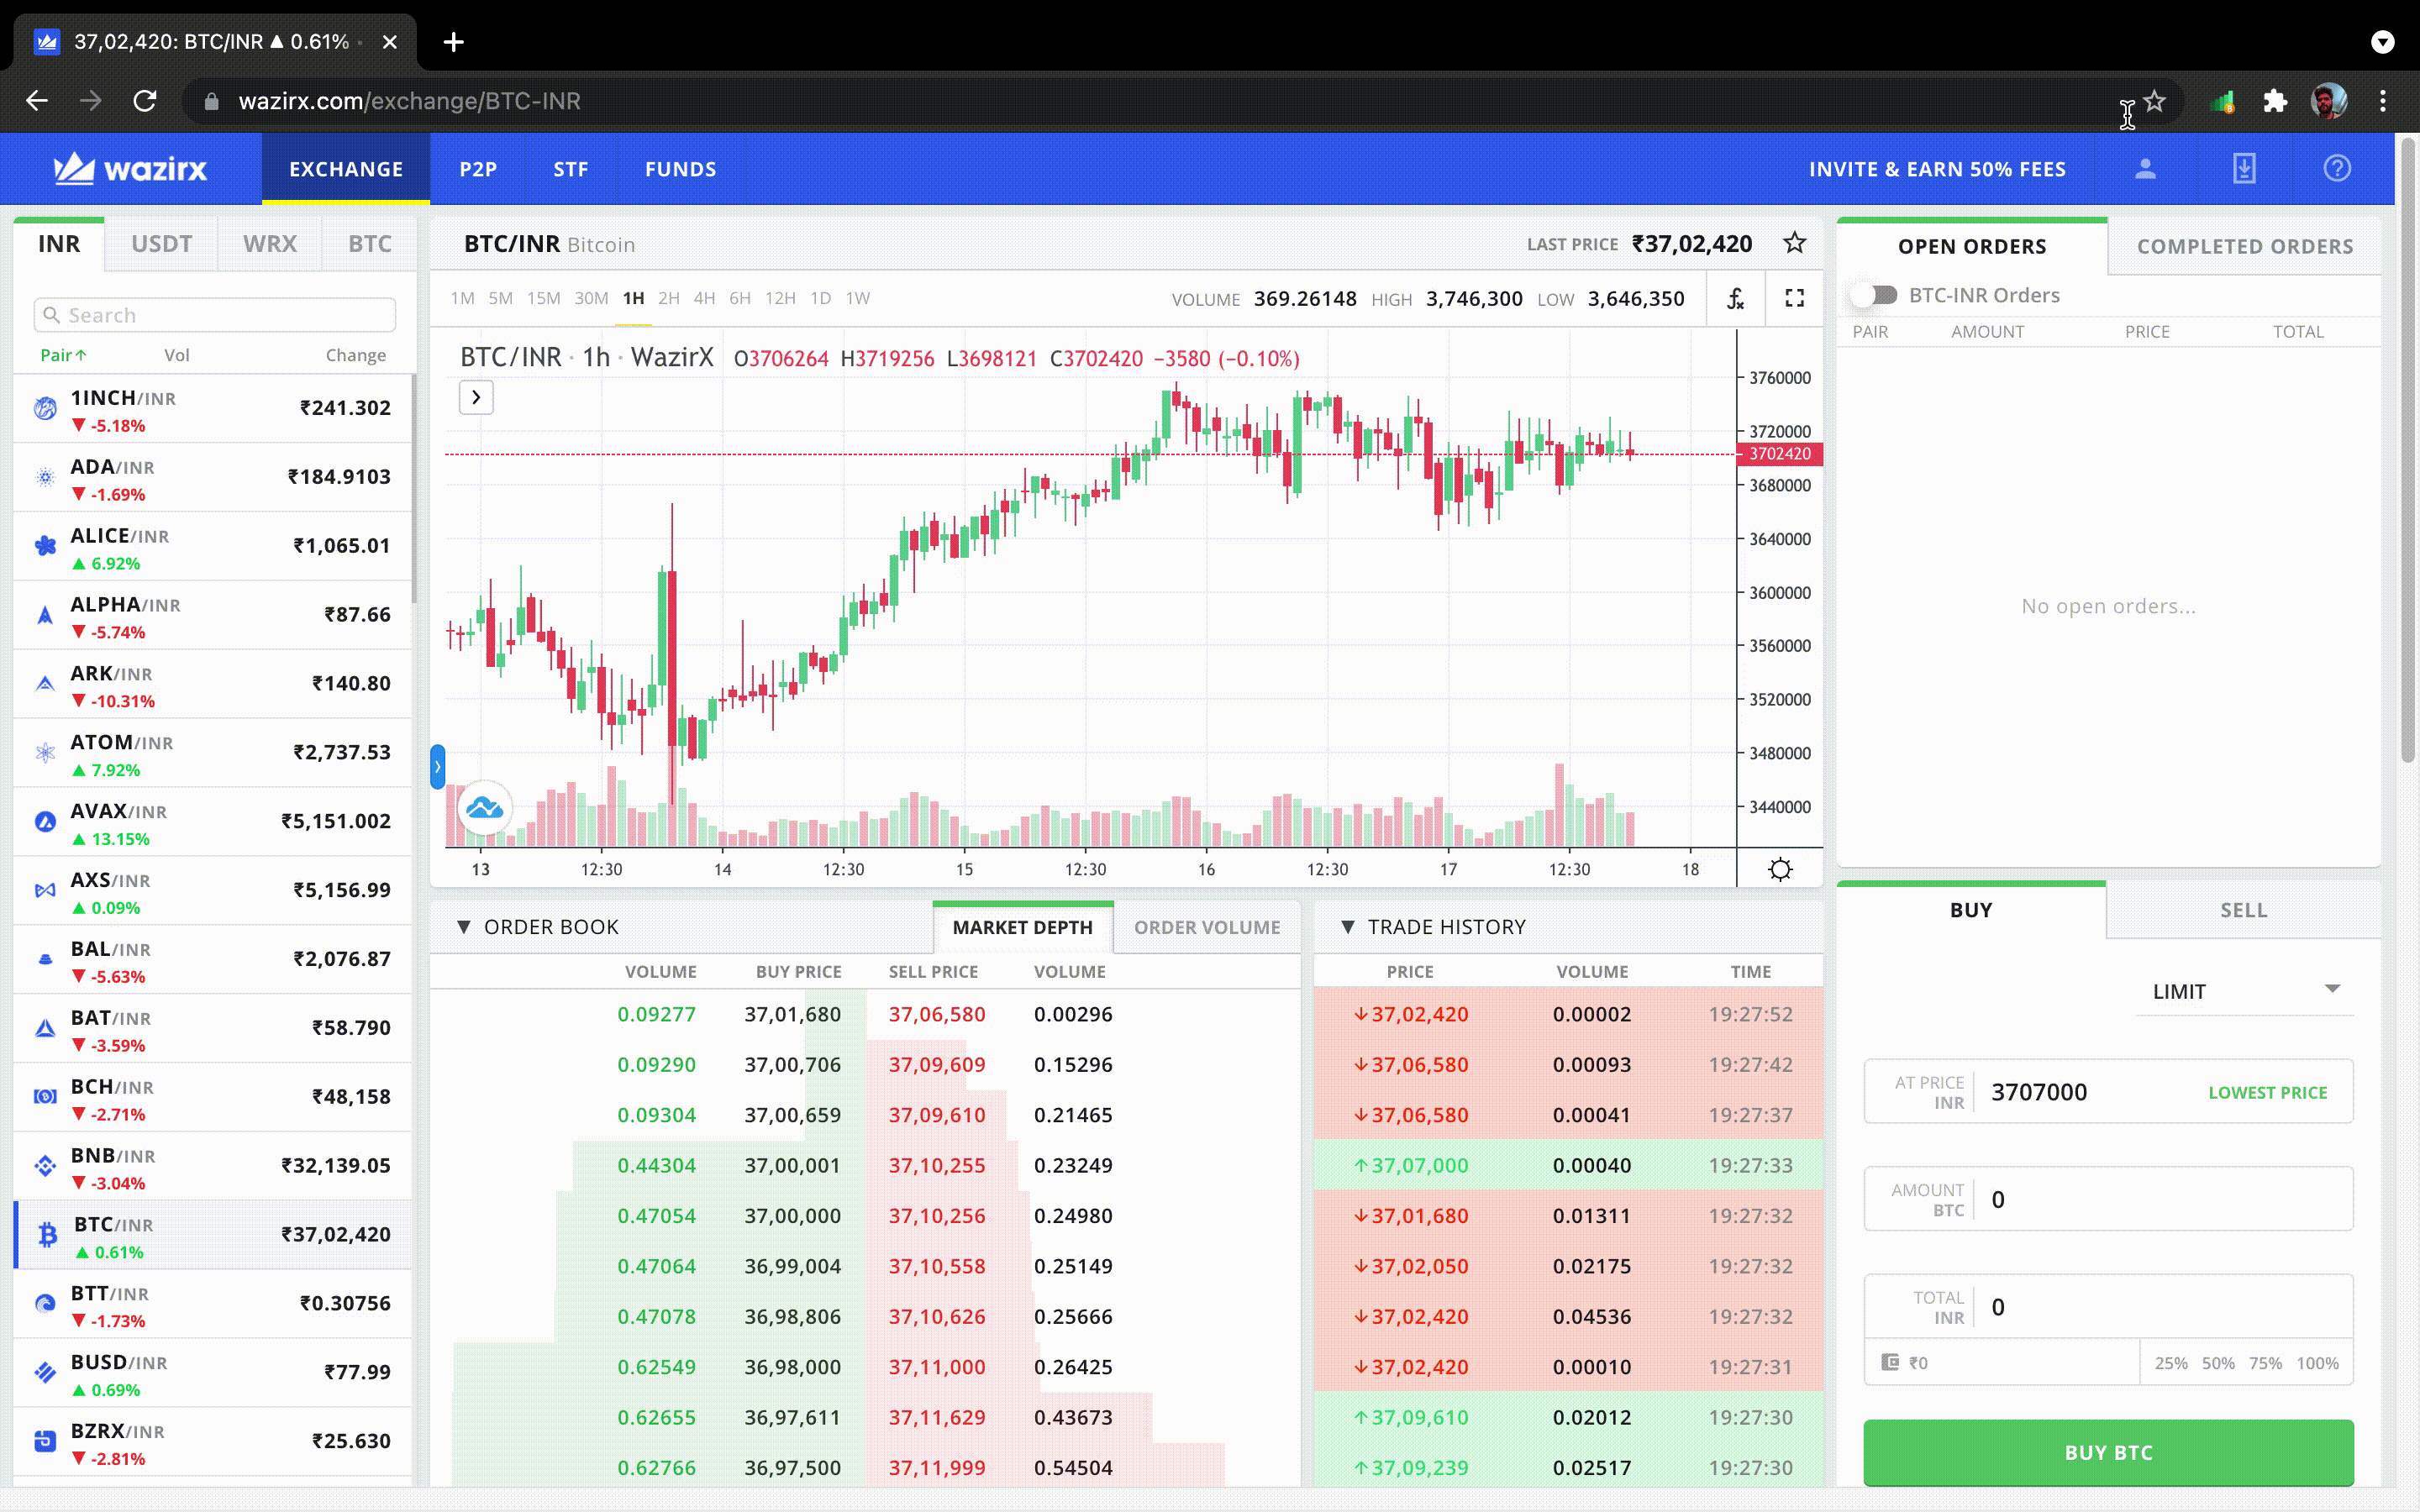
Task: Click the BTC coin icon in pair list
Action: point(47,1236)
